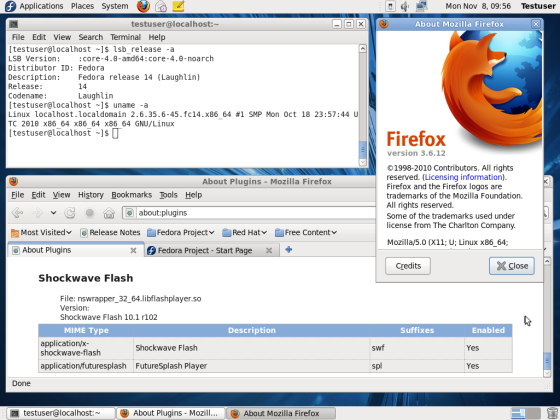Open the Terminal menu in terminal window
Screen dimensions: 560x420
click(x=125, y=37)
